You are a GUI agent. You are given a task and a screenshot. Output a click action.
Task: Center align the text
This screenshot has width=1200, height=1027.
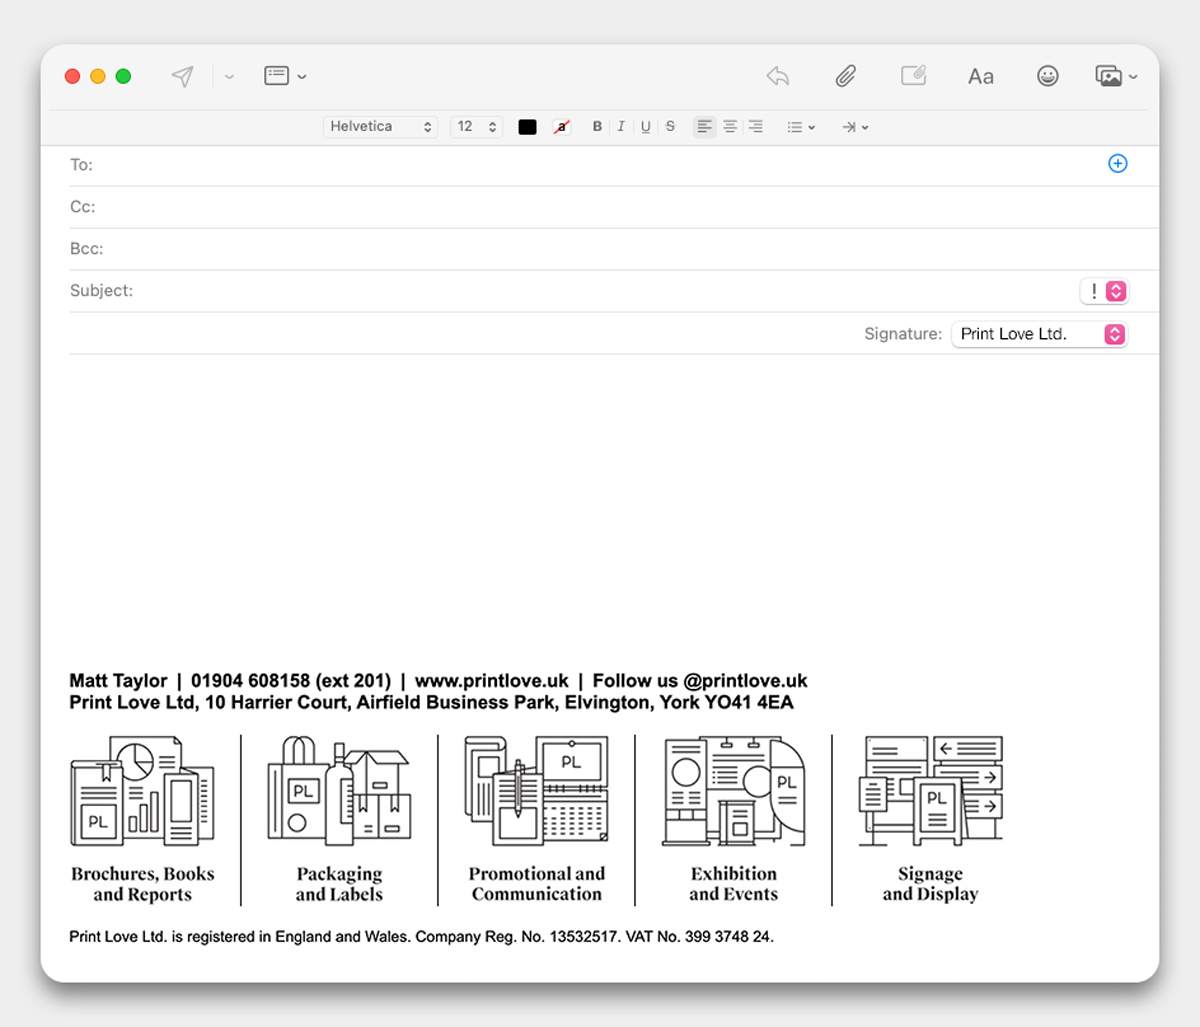click(730, 127)
